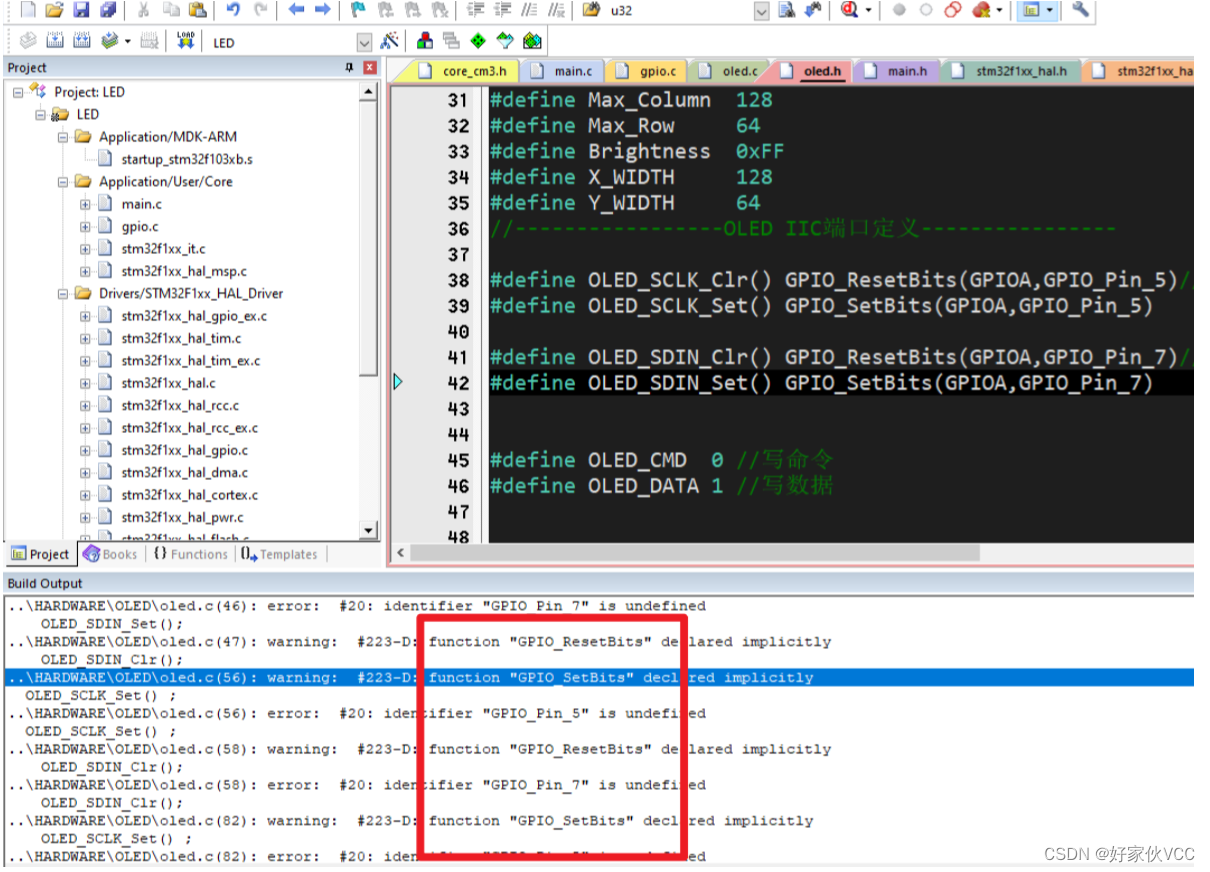Click the Paste clipboard icon

point(198,10)
